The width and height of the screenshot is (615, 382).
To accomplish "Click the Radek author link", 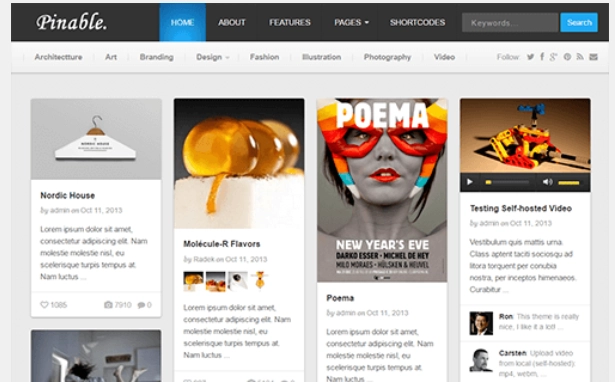I will coord(204,259).
